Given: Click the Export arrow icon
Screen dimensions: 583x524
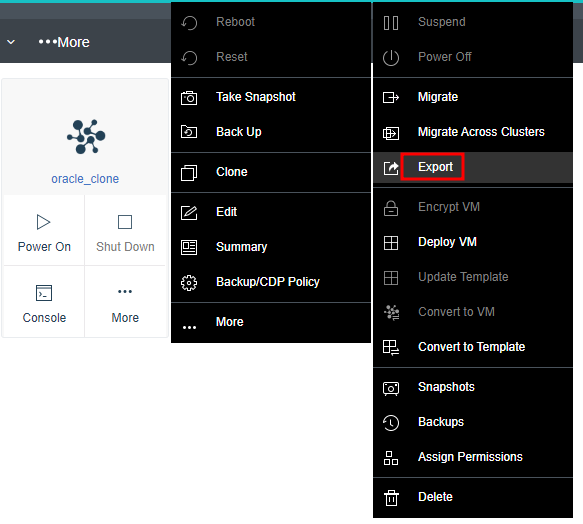Looking at the screenshot, I should [x=391, y=168].
